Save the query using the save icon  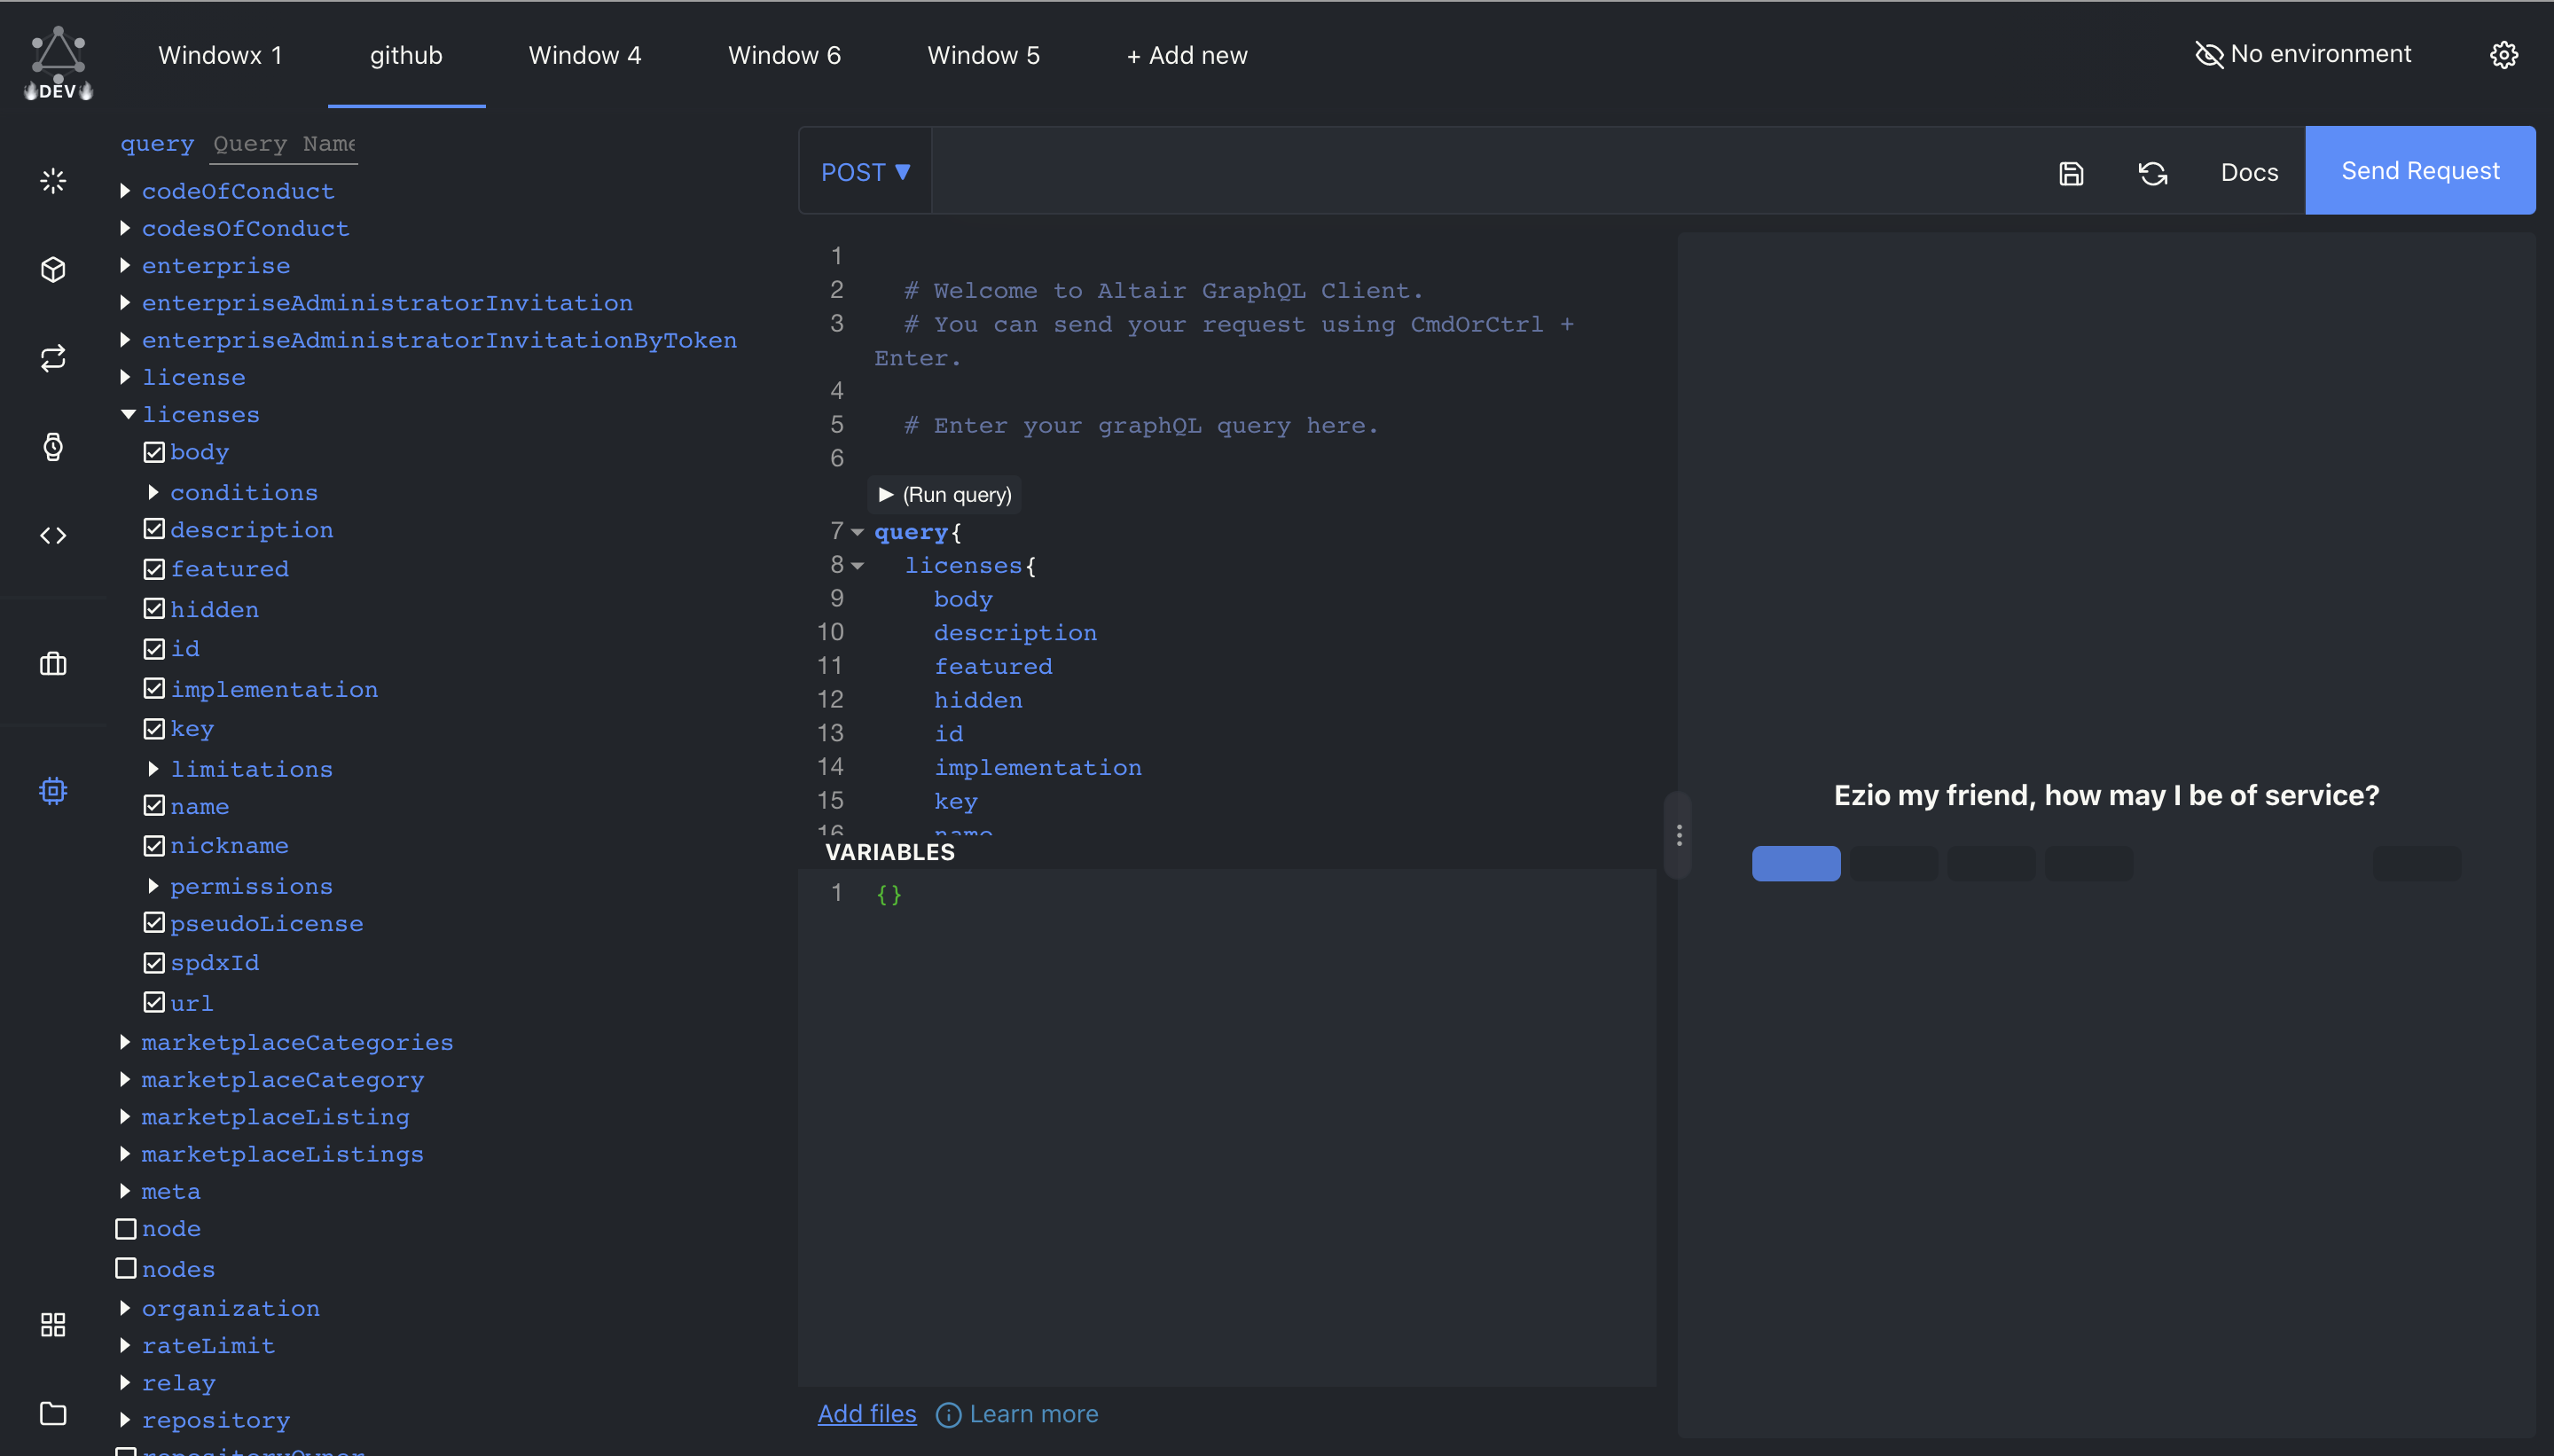(2071, 172)
